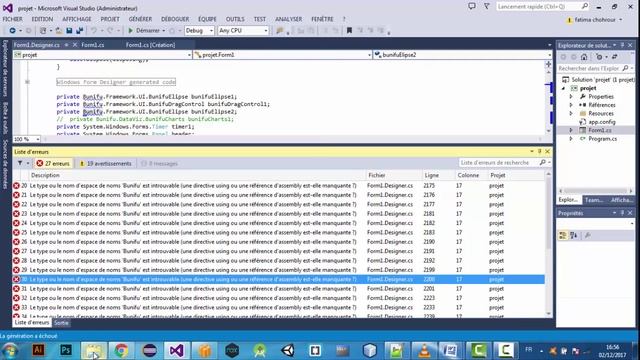Open the FICHIER menu
The width and height of the screenshot is (640, 360).
(13, 19)
